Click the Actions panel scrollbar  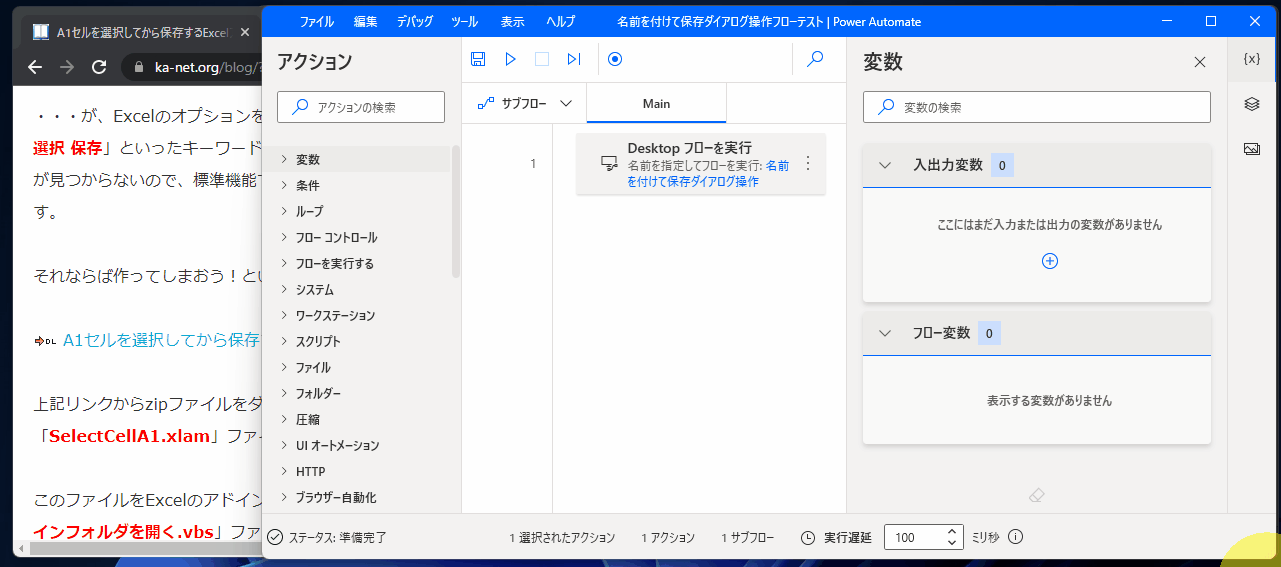456,211
